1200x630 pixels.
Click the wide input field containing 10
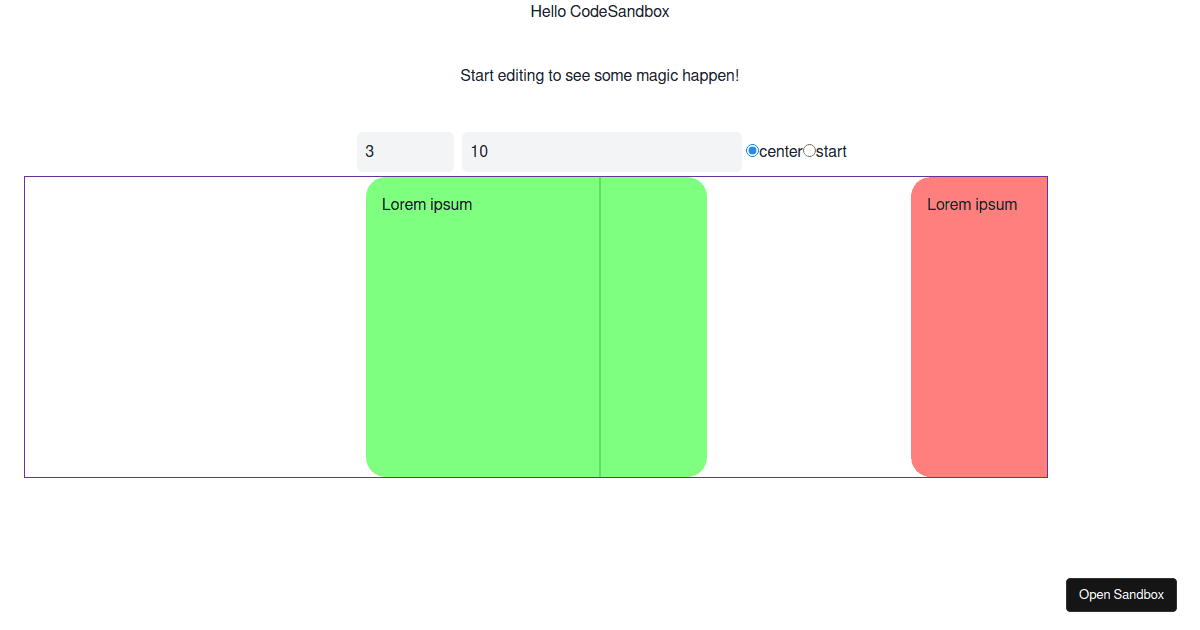[600, 151]
